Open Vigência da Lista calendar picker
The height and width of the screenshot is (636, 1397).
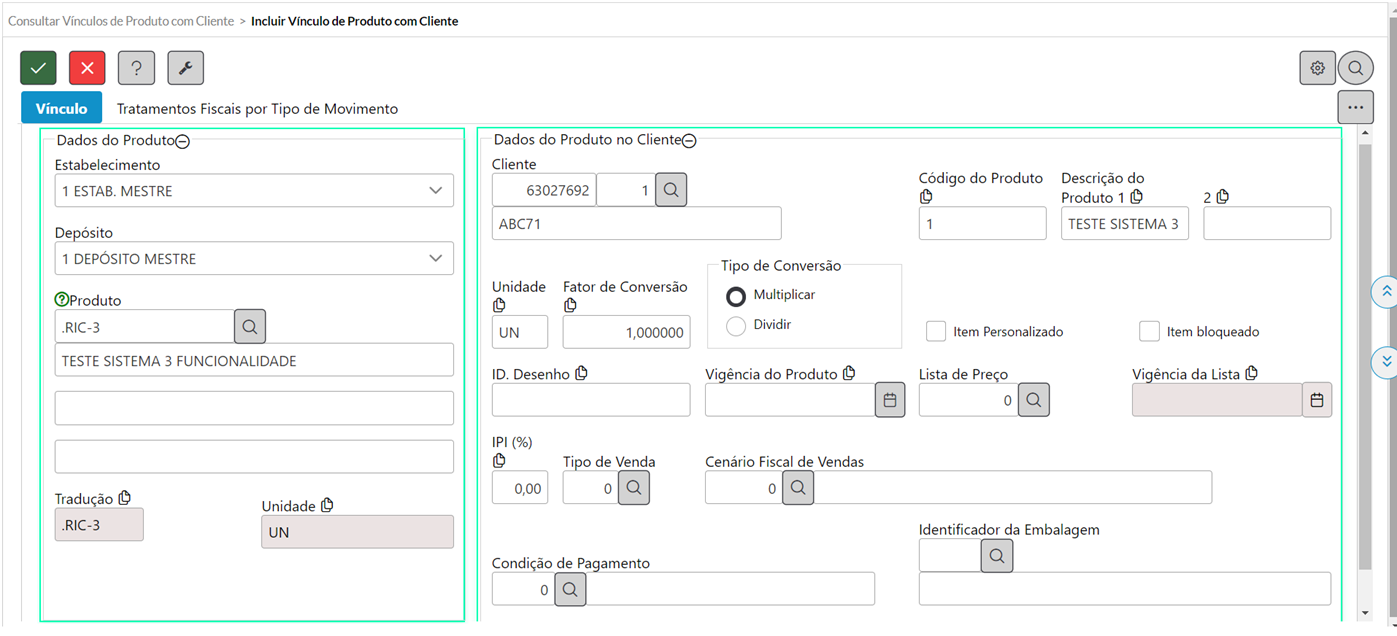point(1317,400)
